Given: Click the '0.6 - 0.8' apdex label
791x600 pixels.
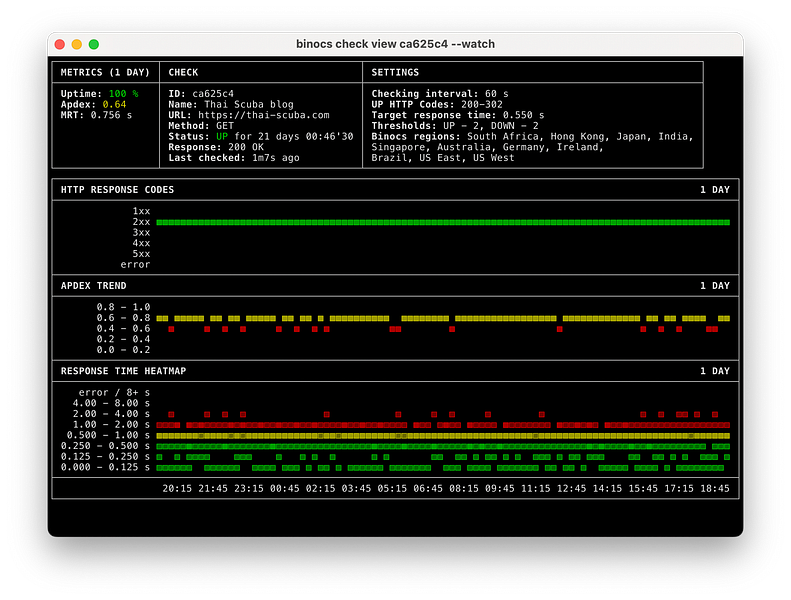Looking at the screenshot, I should 123,317.
